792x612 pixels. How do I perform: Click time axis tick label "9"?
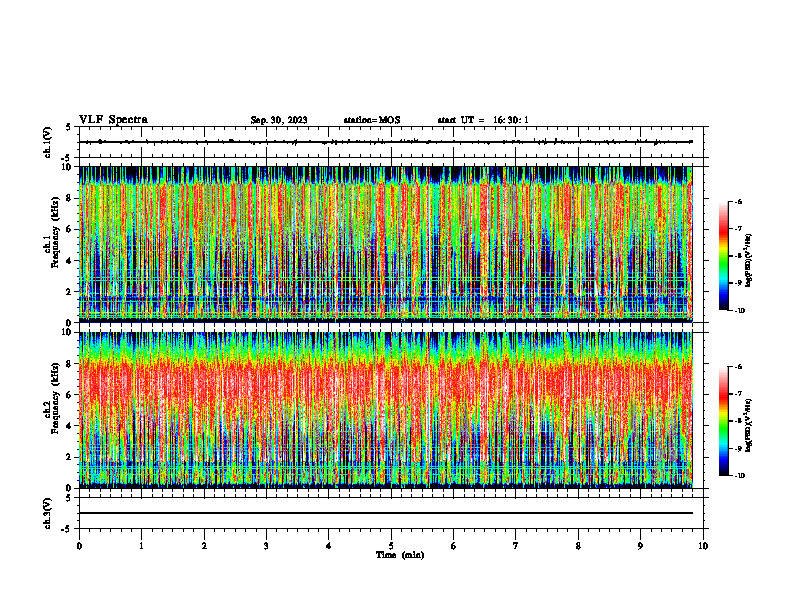(640, 546)
